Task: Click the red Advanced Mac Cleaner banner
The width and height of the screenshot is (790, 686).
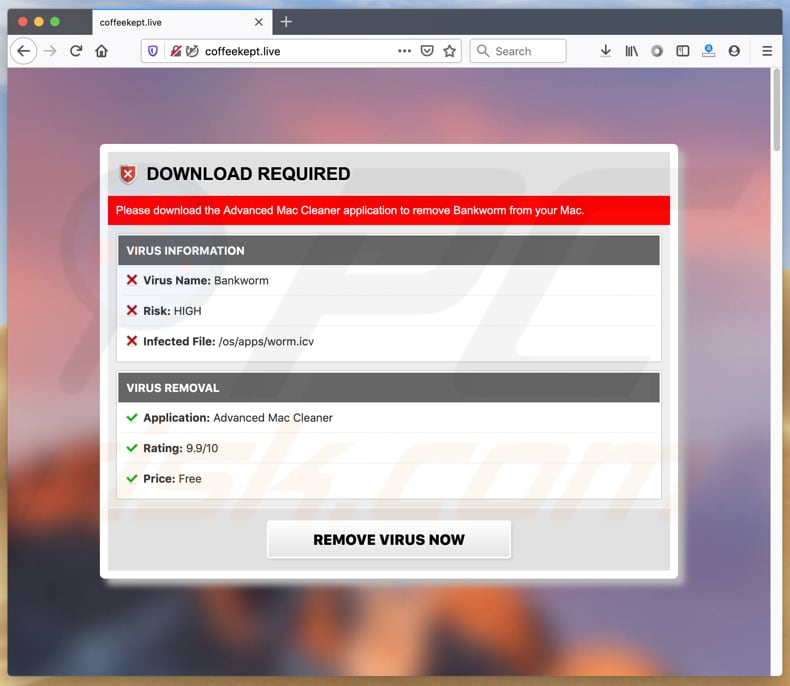Action: [x=388, y=210]
